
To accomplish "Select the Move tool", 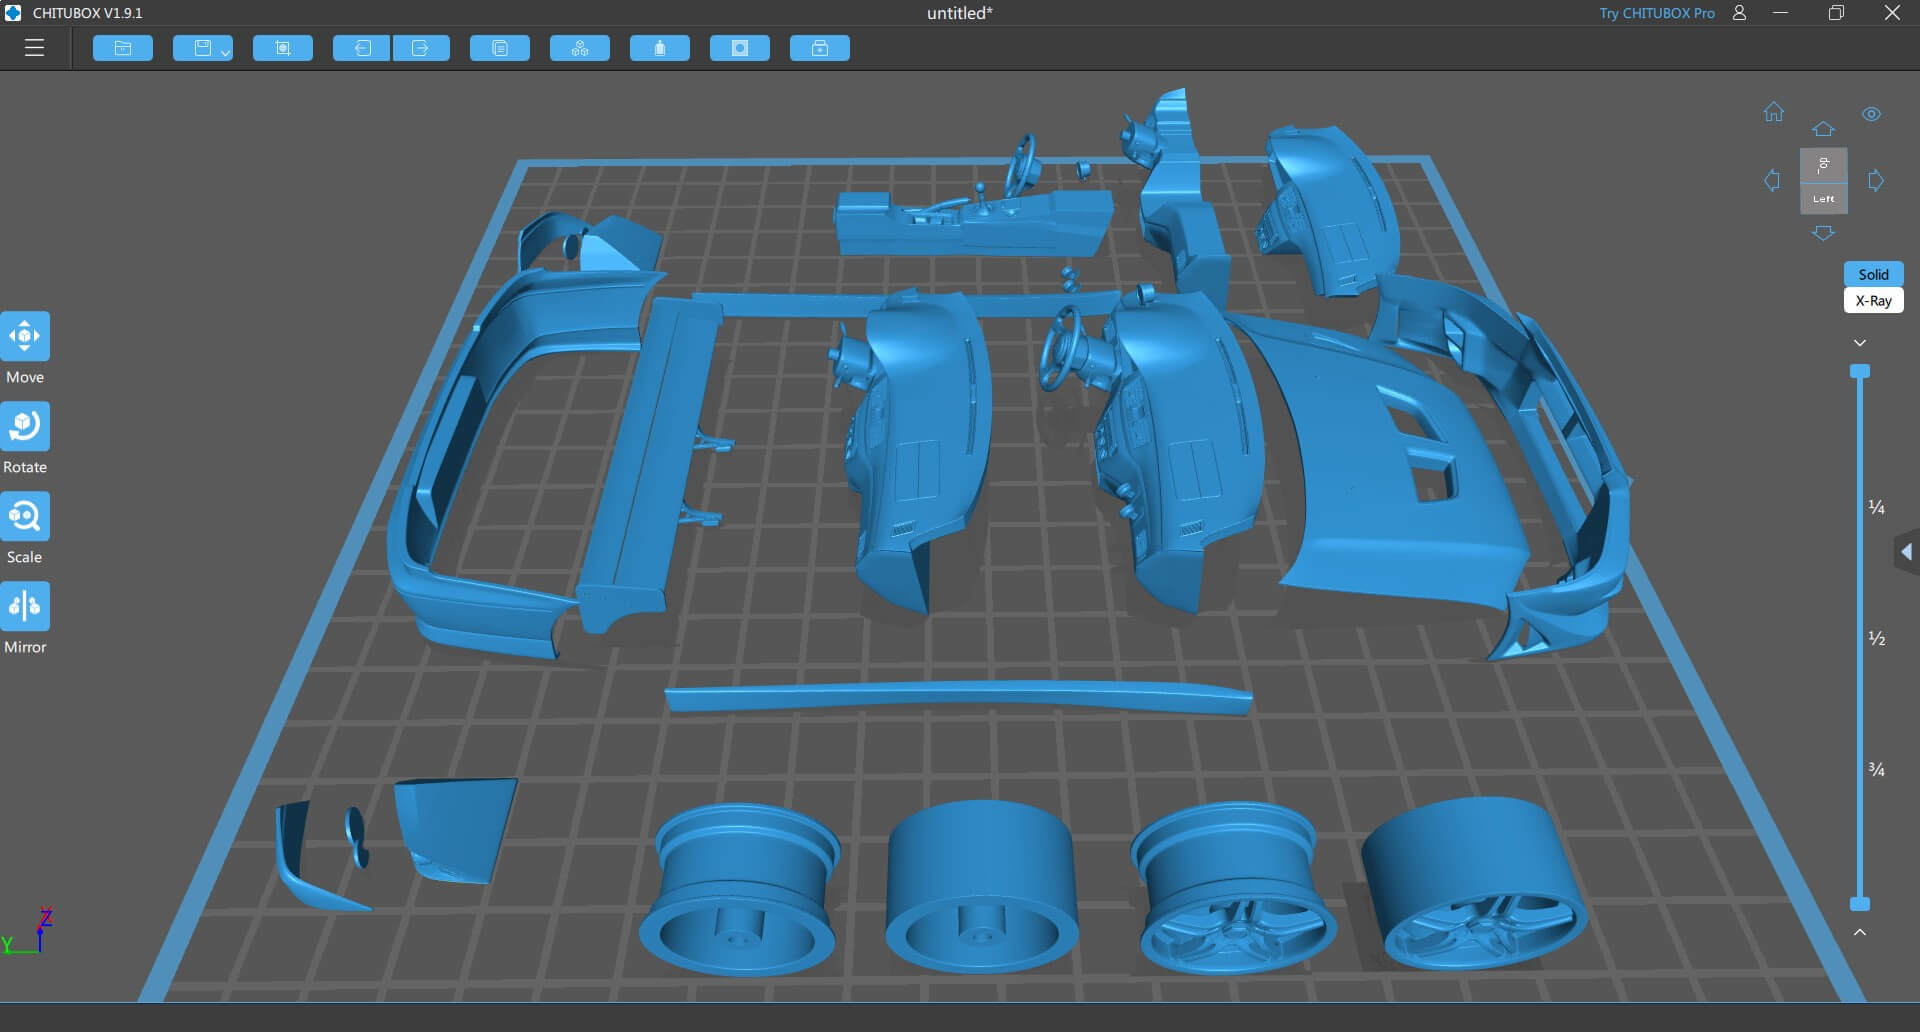I will pyautogui.click(x=25, y=337).
